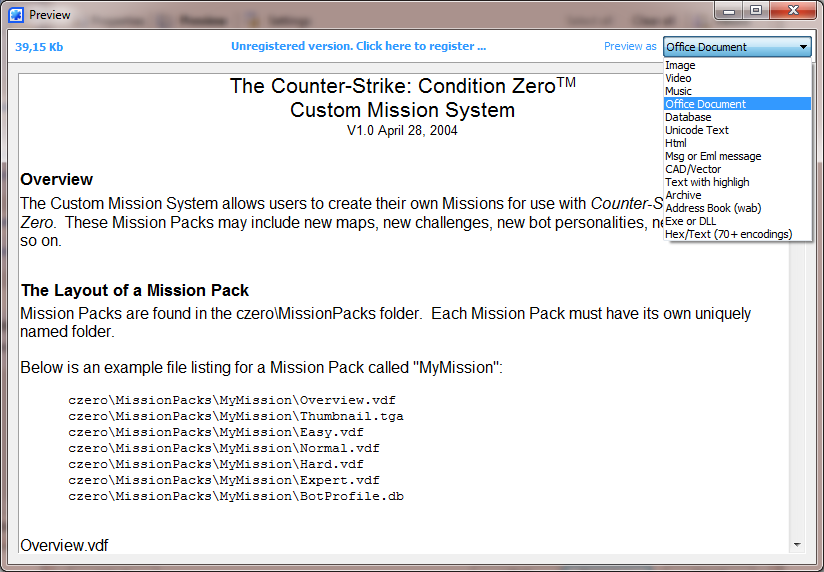Select 'Html' preview mode
Viewport: 824px width, 572px height.
pyautogui.click(x=676, y=143)
